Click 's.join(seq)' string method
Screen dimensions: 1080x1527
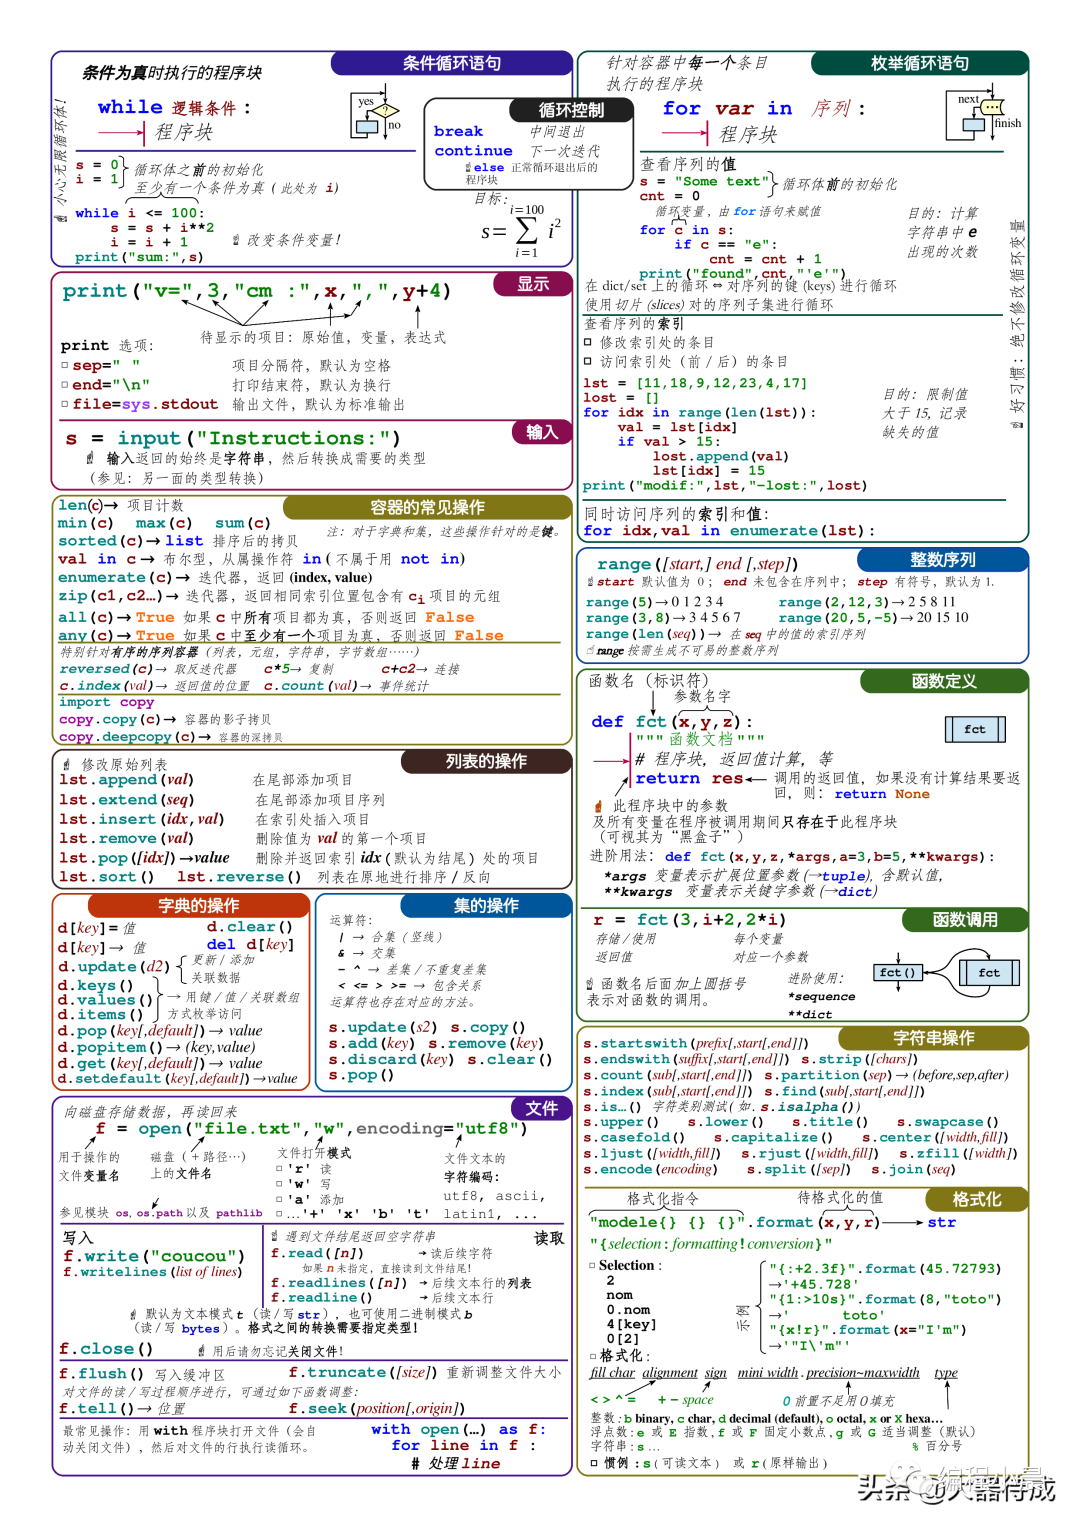[x=913, y=1170]
